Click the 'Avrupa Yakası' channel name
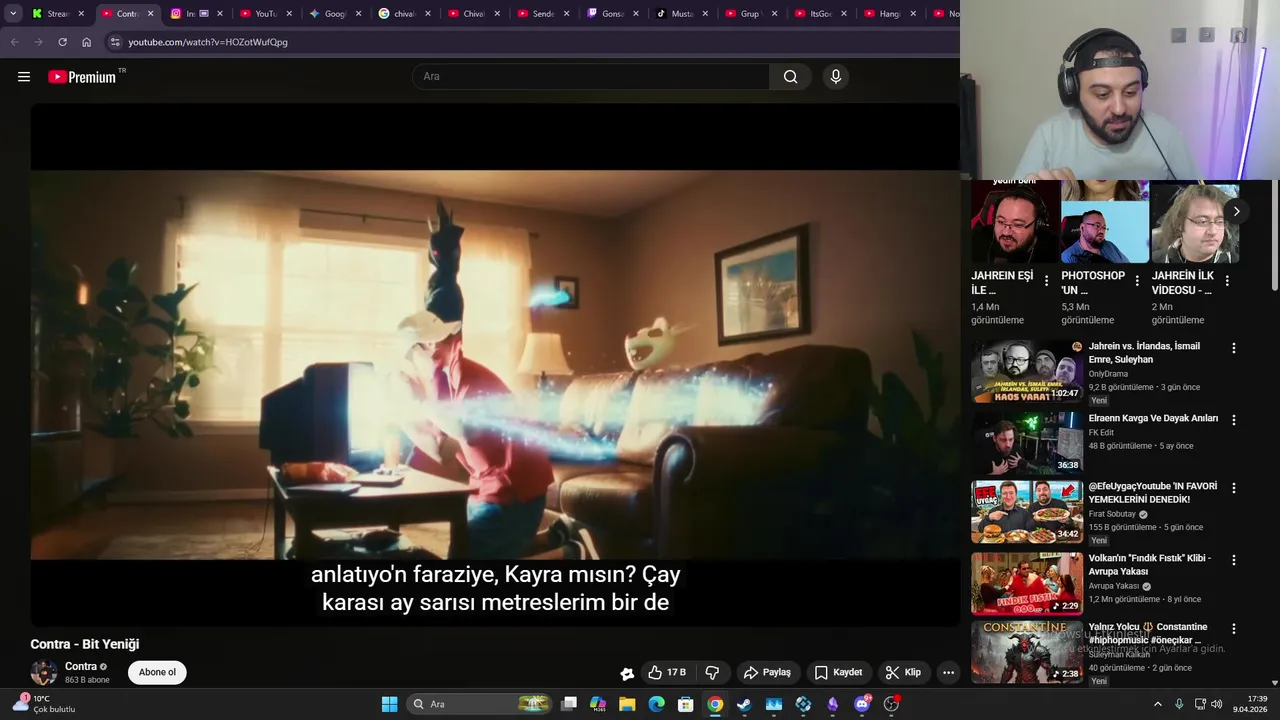 coord(1114,586)
